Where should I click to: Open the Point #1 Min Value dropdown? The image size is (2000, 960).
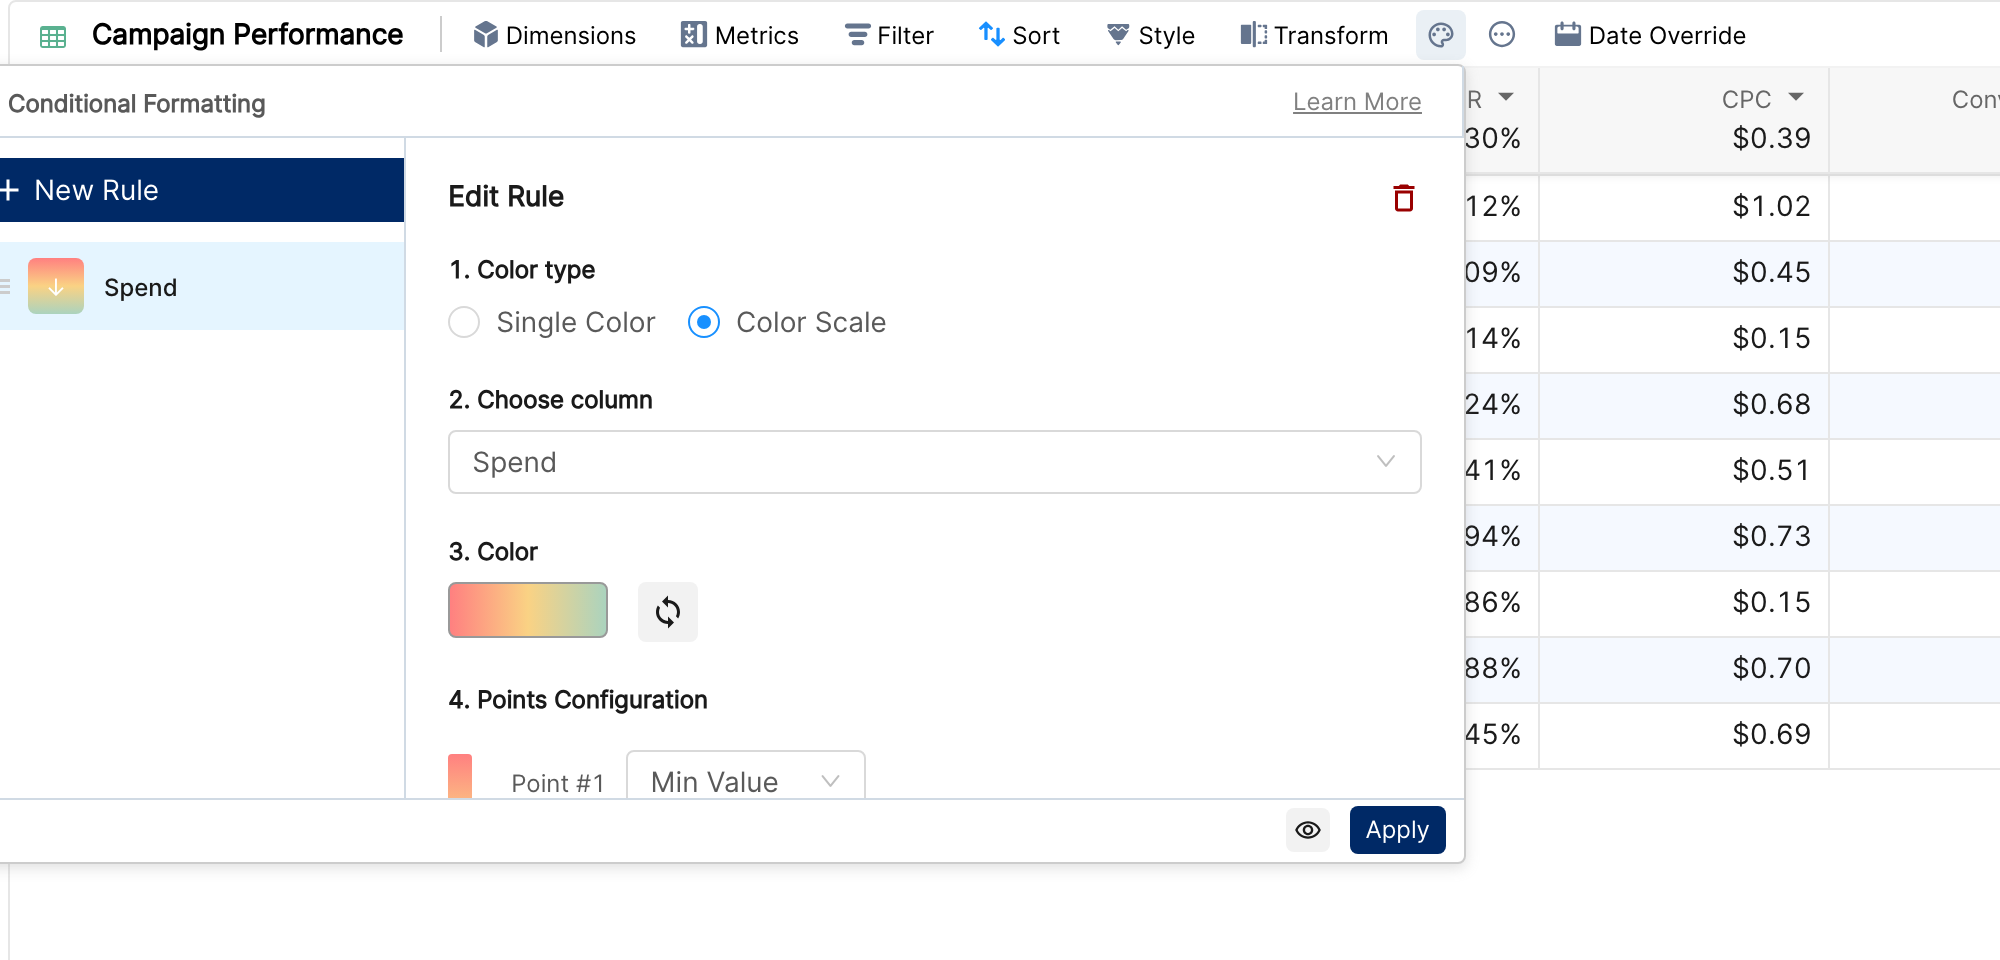tap(745, 777)
